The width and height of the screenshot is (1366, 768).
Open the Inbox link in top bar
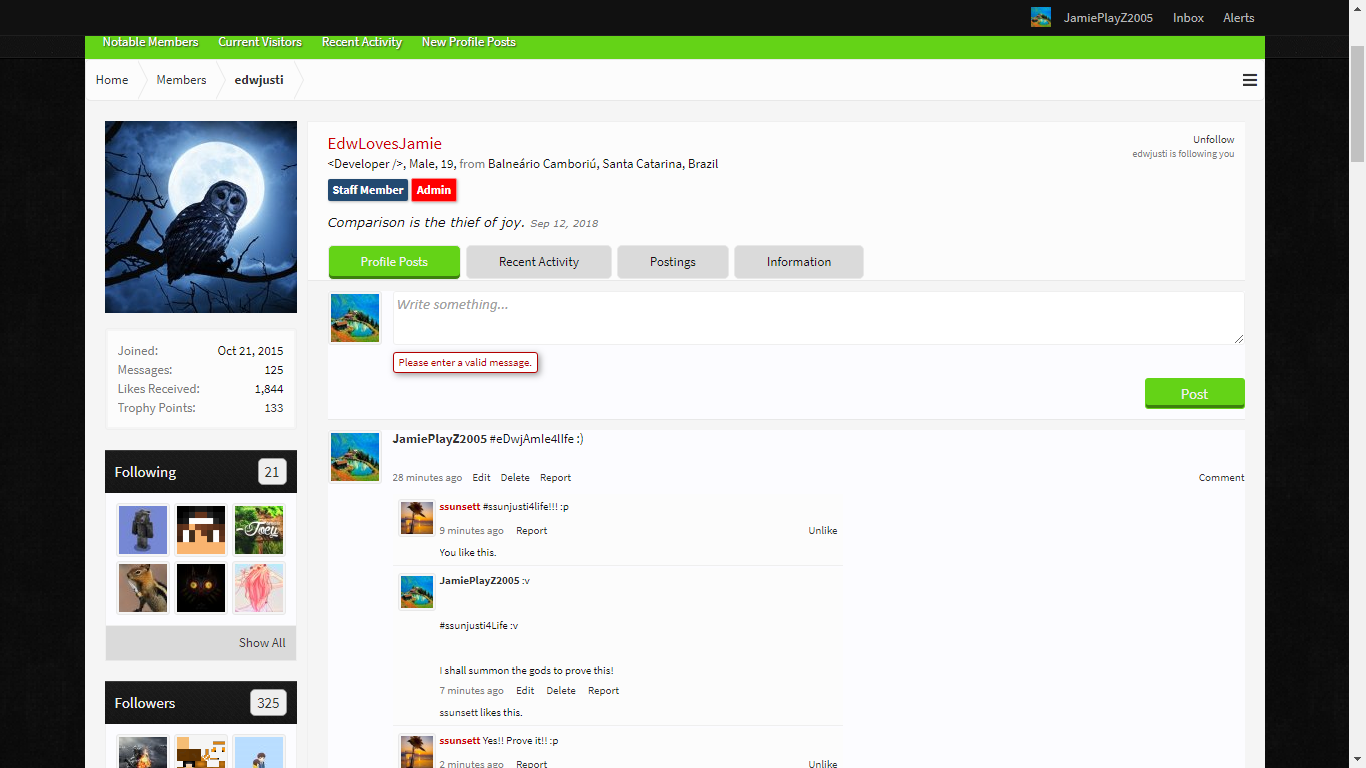click(x=1188, y=18)
